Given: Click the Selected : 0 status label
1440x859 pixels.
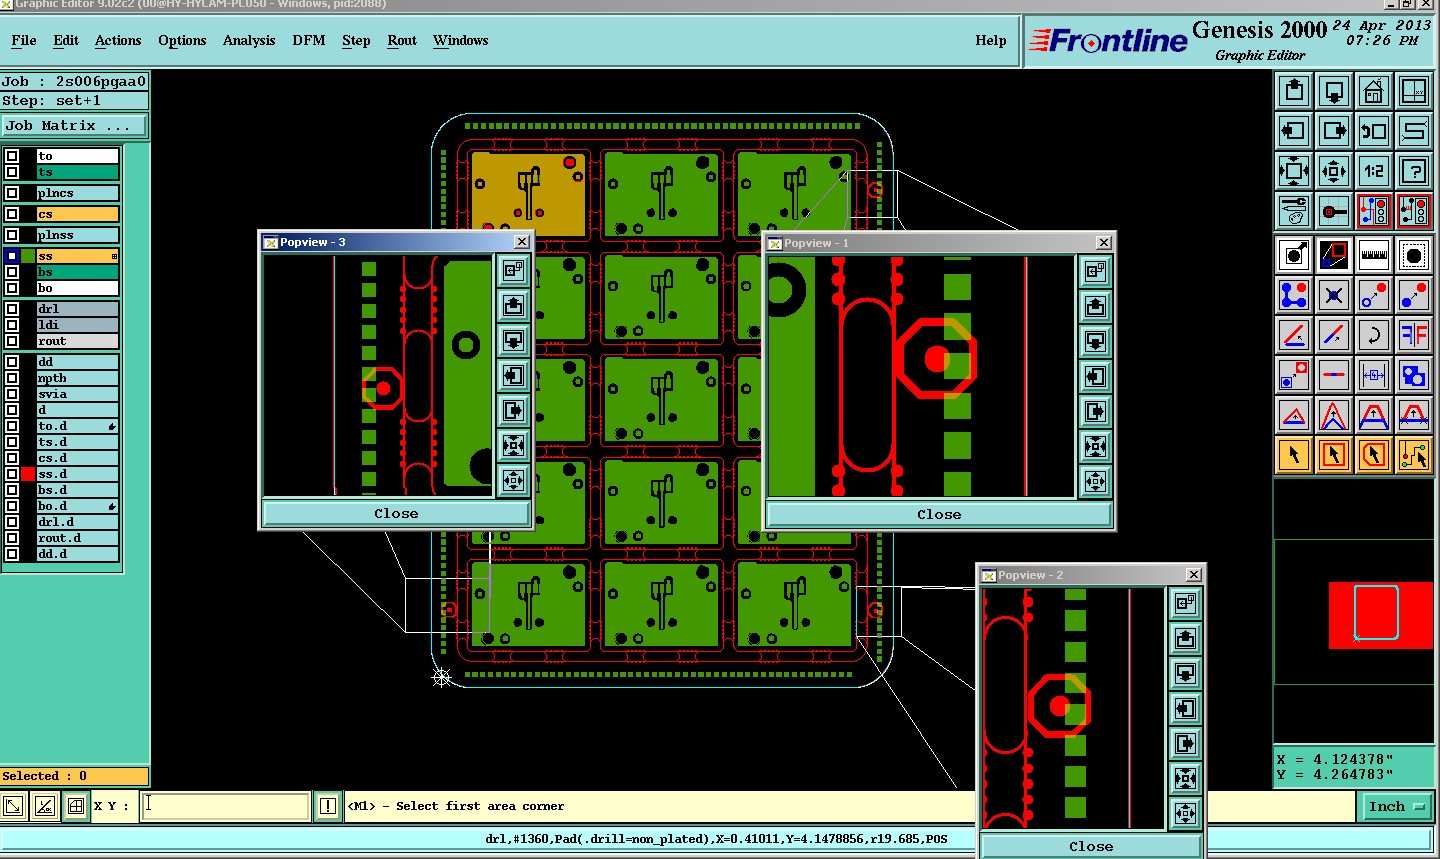Looking at the screenshot, I should [x=74, y=776].
